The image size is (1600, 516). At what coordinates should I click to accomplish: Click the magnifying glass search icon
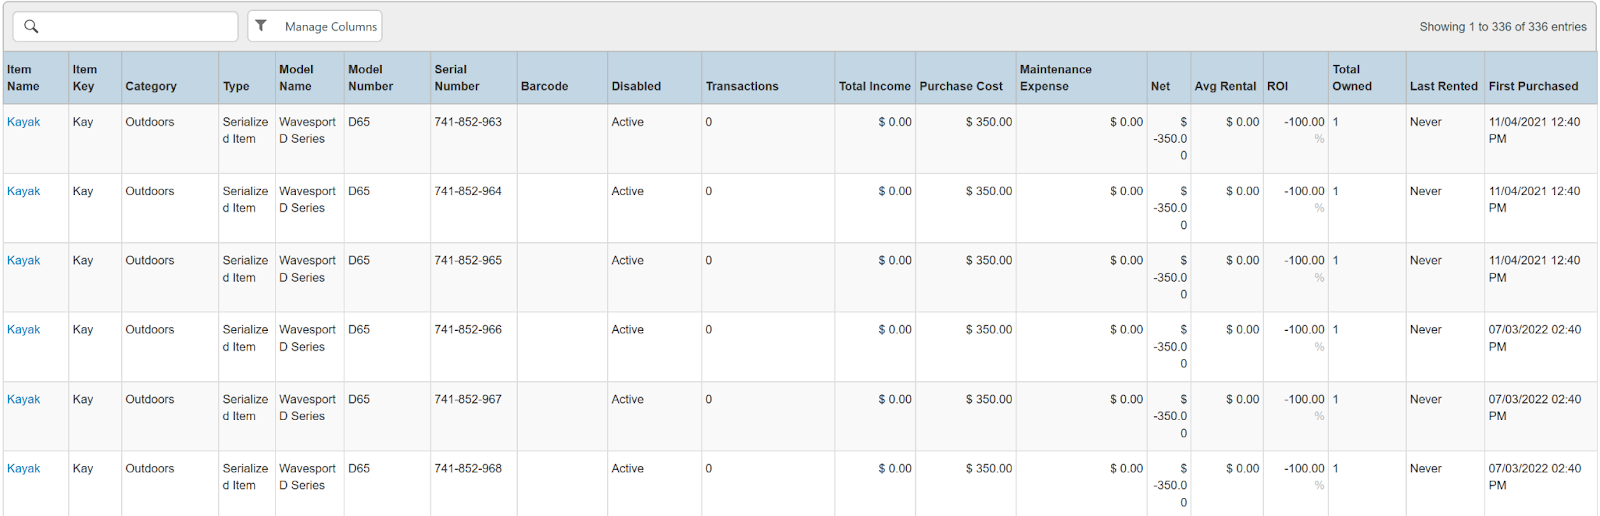tap(31, 27)
